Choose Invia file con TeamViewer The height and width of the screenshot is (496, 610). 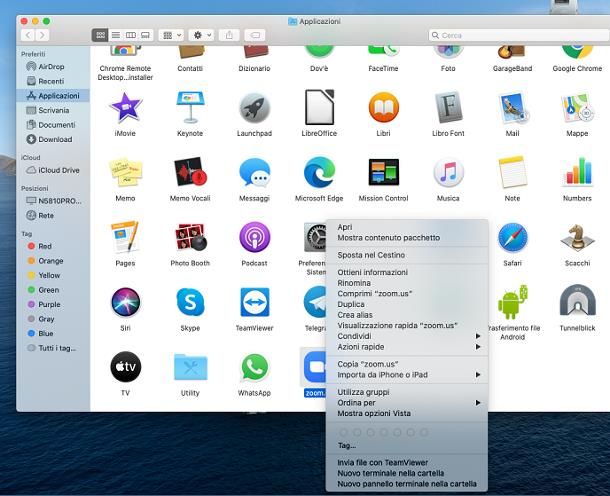pos(407,463)
